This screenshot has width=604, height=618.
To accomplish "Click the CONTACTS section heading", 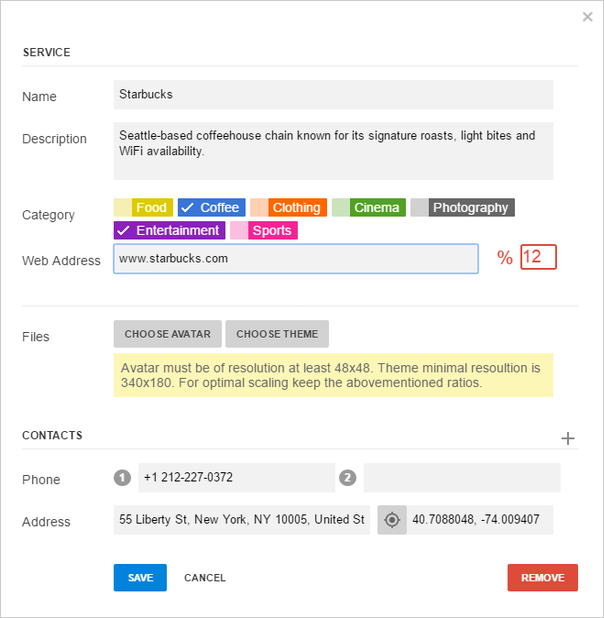I will pyautogui.click(x=52, y=436).
